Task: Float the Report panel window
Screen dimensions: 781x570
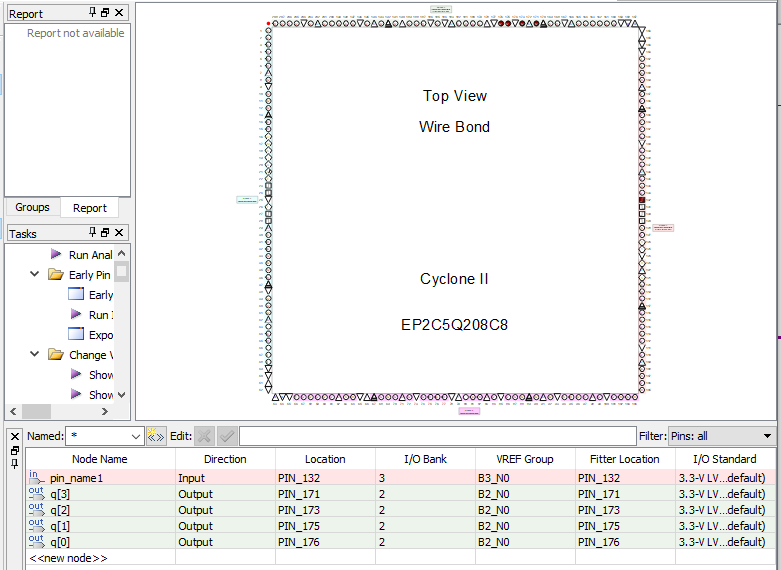Action: pyautogui.click(x=105, y=12)
